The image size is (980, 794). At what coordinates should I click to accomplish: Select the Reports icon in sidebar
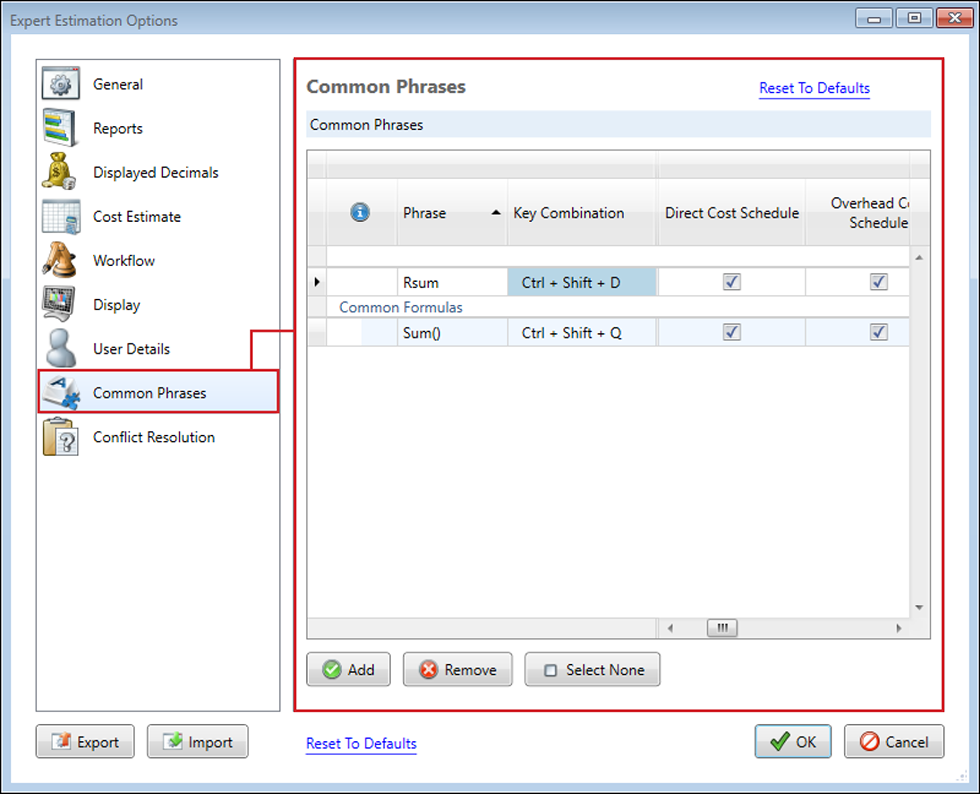coord(60,128)
